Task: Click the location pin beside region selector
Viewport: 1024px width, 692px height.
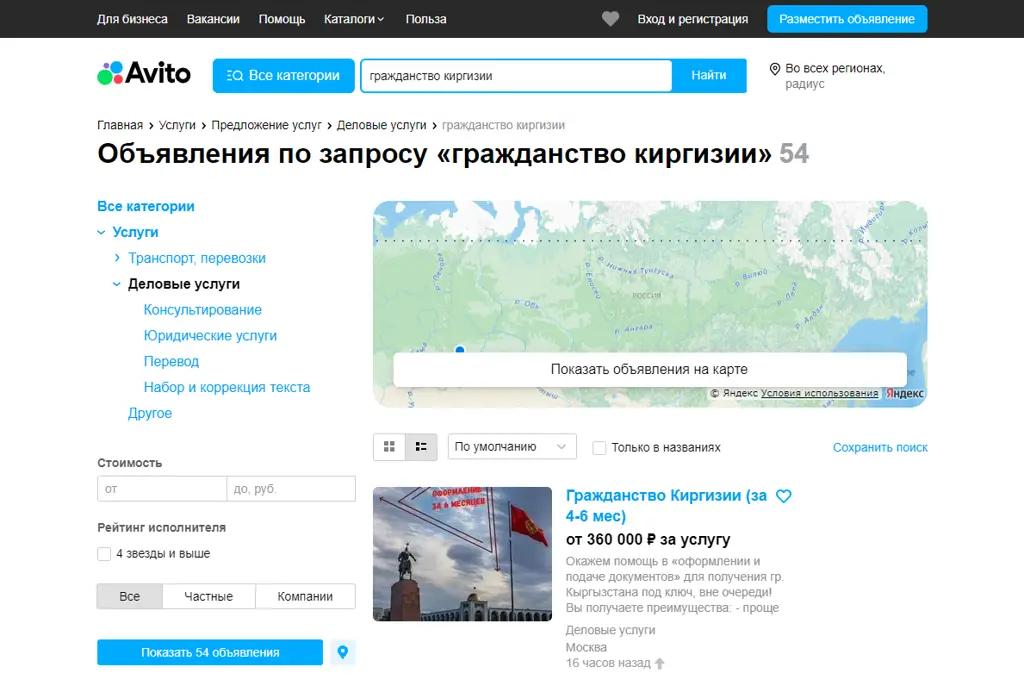Action: (x=773, y=70)
